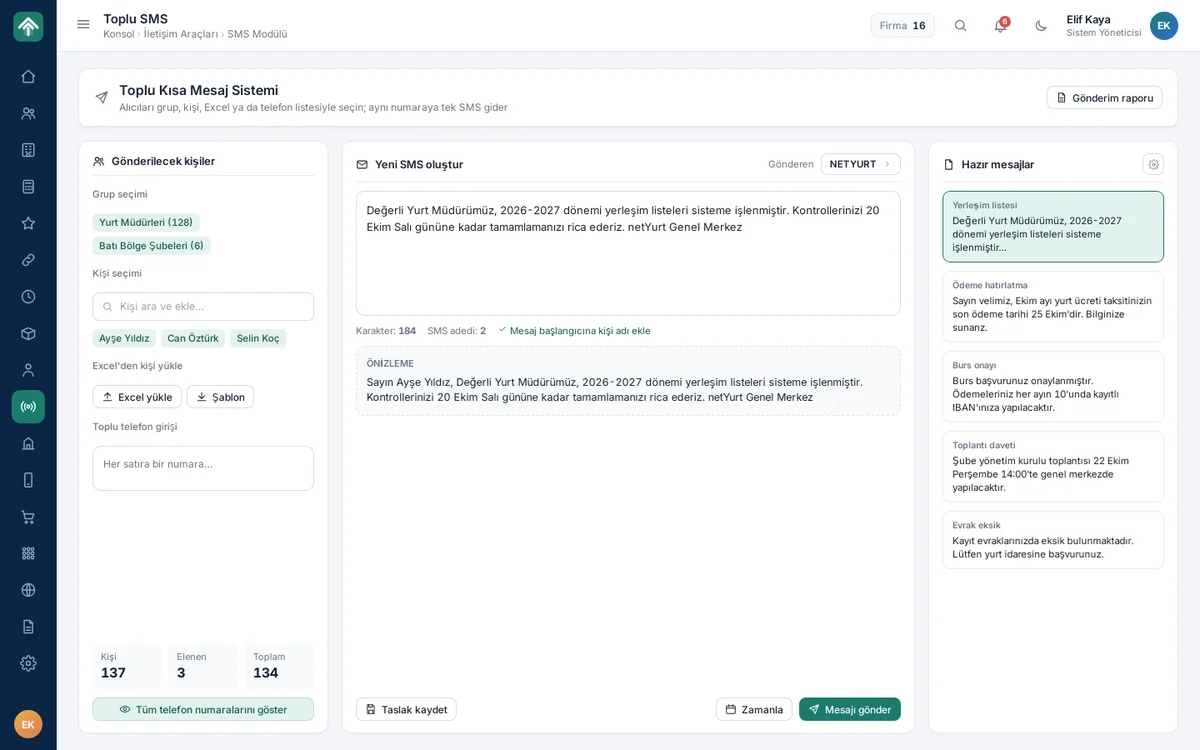Click the Gönderim raporu button

(1104, 97)
